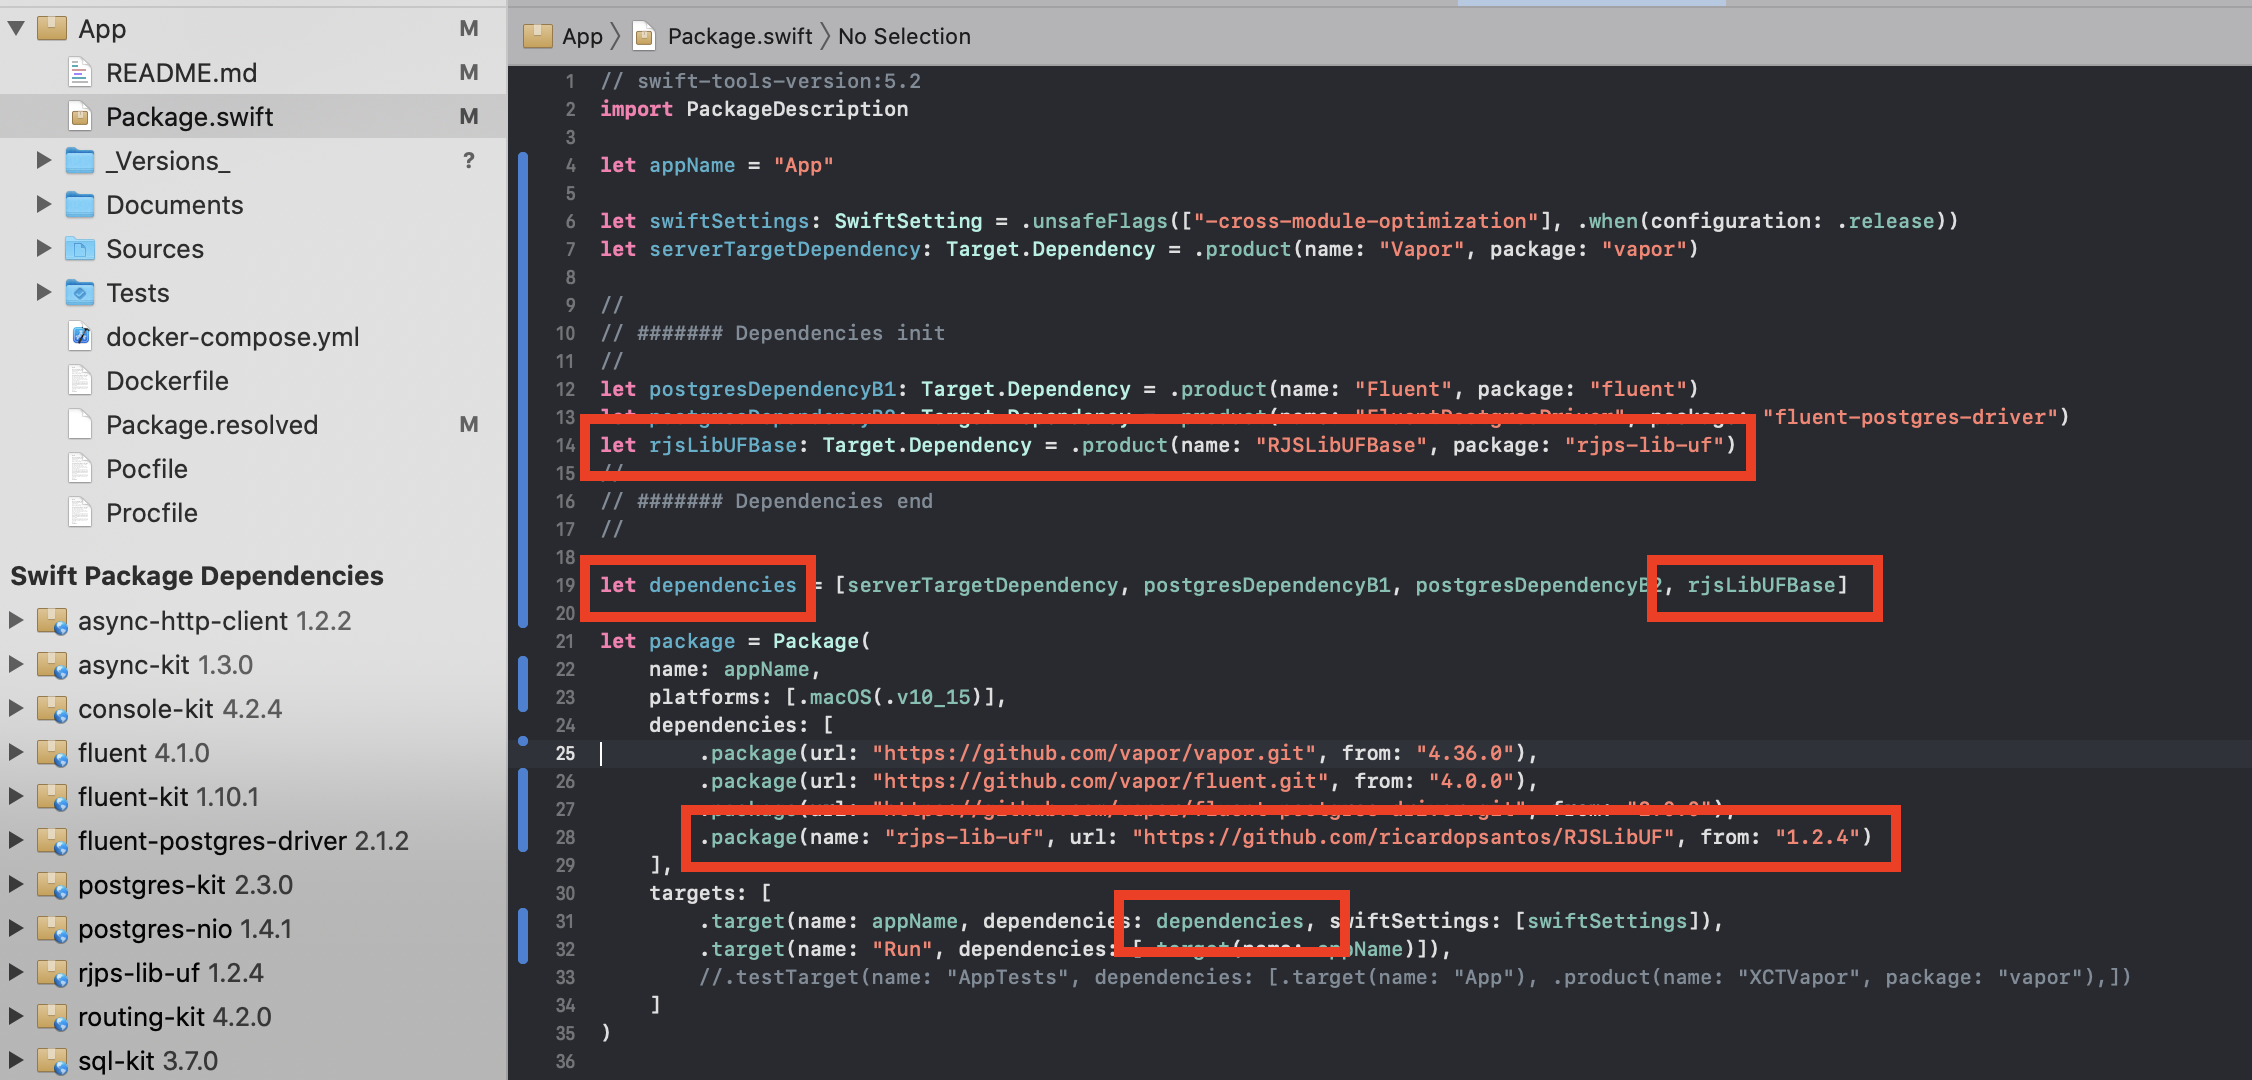
Task: Click the Tests folder icon
Action: click(80, 293)
